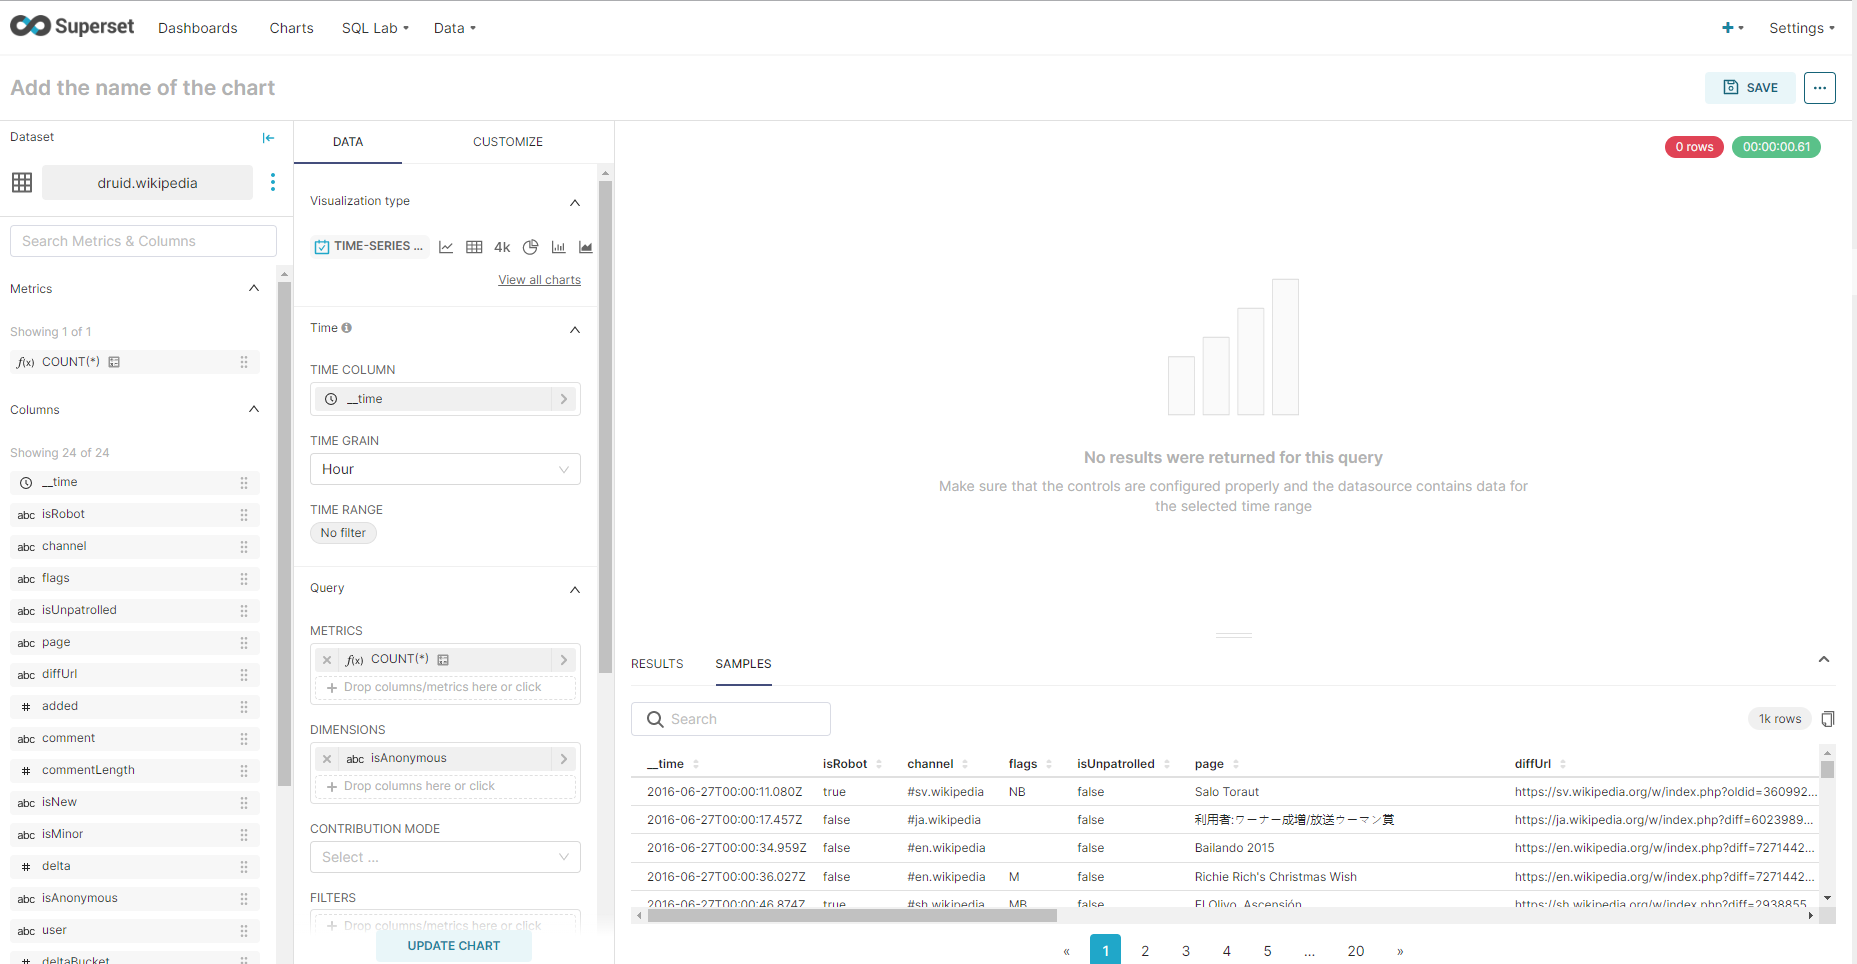Collapse the Time section

click(x=575, y=330)
